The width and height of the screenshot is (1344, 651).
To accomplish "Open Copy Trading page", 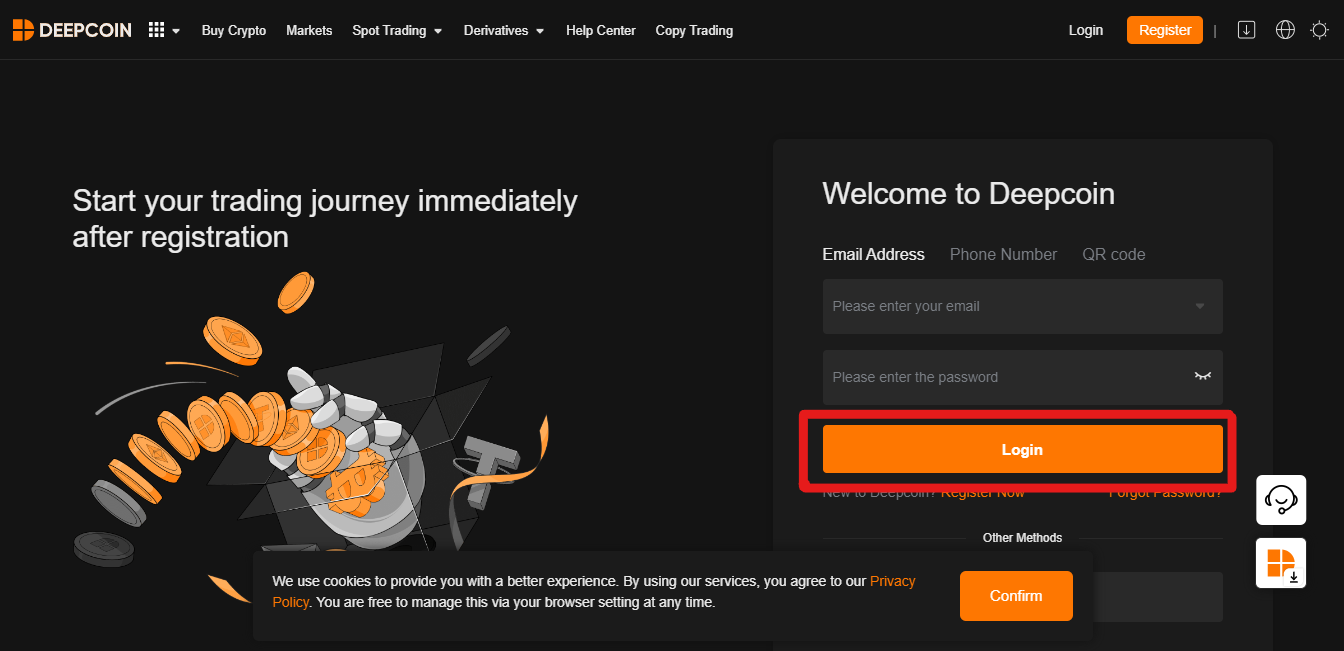I will pyautogui.click(x=694, y=30).
